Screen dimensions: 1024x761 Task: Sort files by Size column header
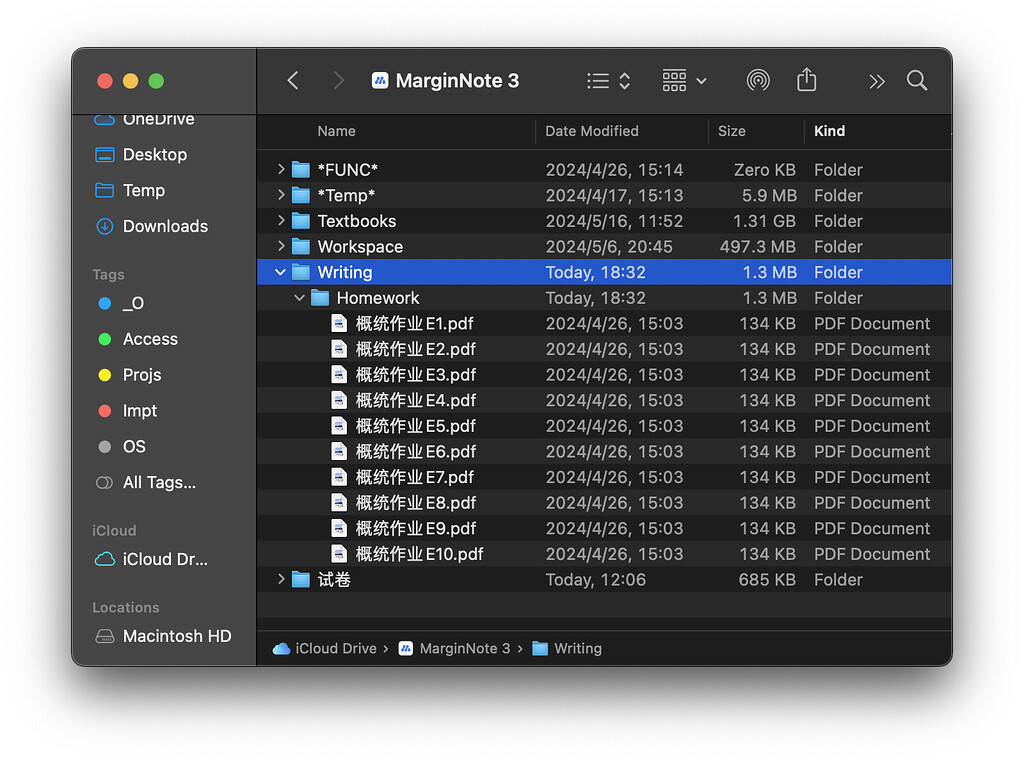coord(732,131)
